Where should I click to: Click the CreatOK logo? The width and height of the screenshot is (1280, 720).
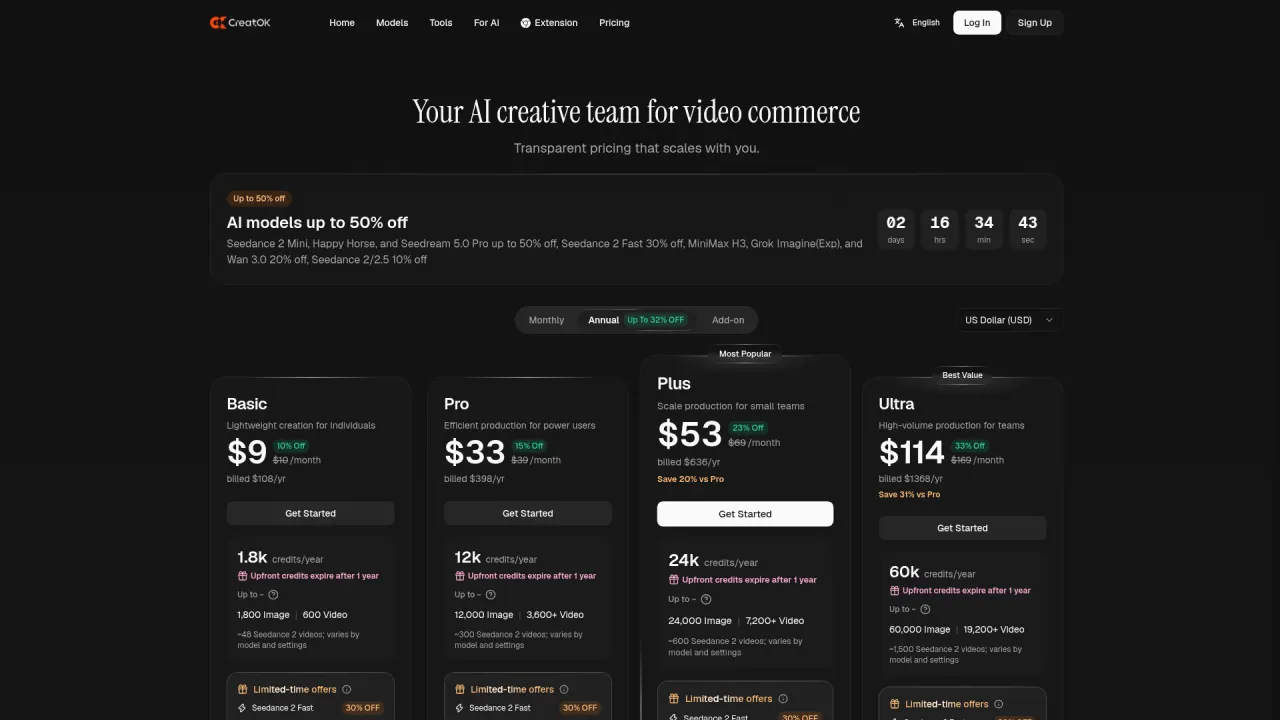[x=240, y=22]
